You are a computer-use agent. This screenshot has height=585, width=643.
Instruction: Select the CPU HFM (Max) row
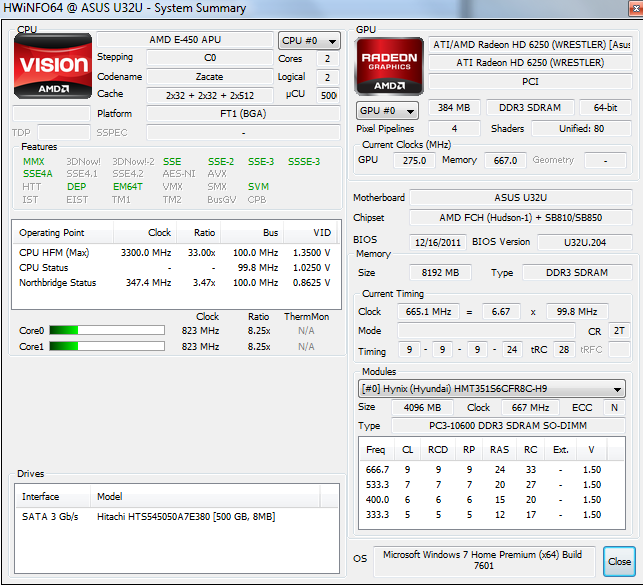point(176,253)
